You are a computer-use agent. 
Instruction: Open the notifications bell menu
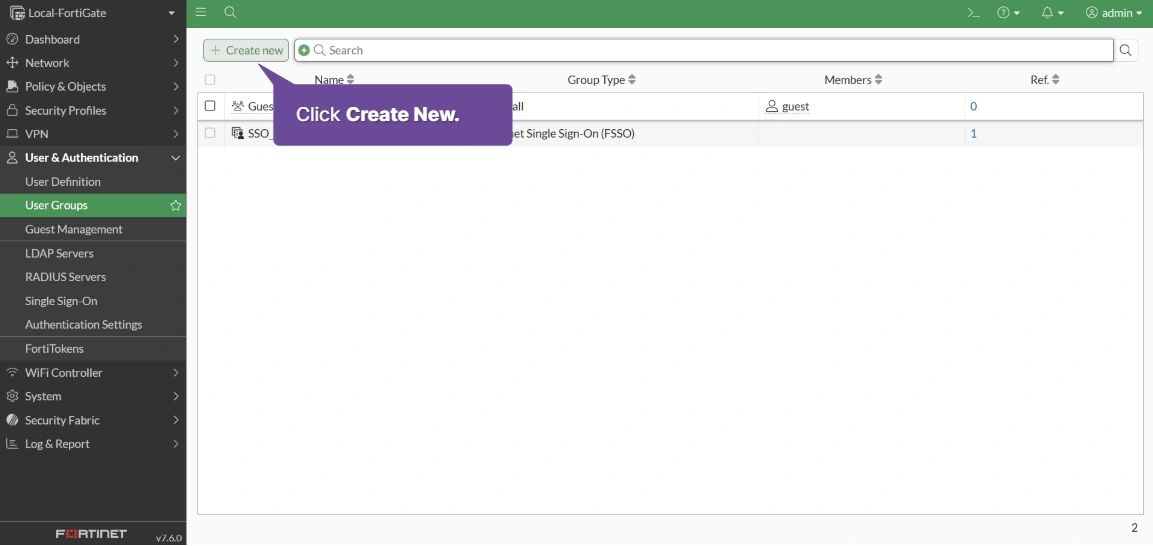1052,12
